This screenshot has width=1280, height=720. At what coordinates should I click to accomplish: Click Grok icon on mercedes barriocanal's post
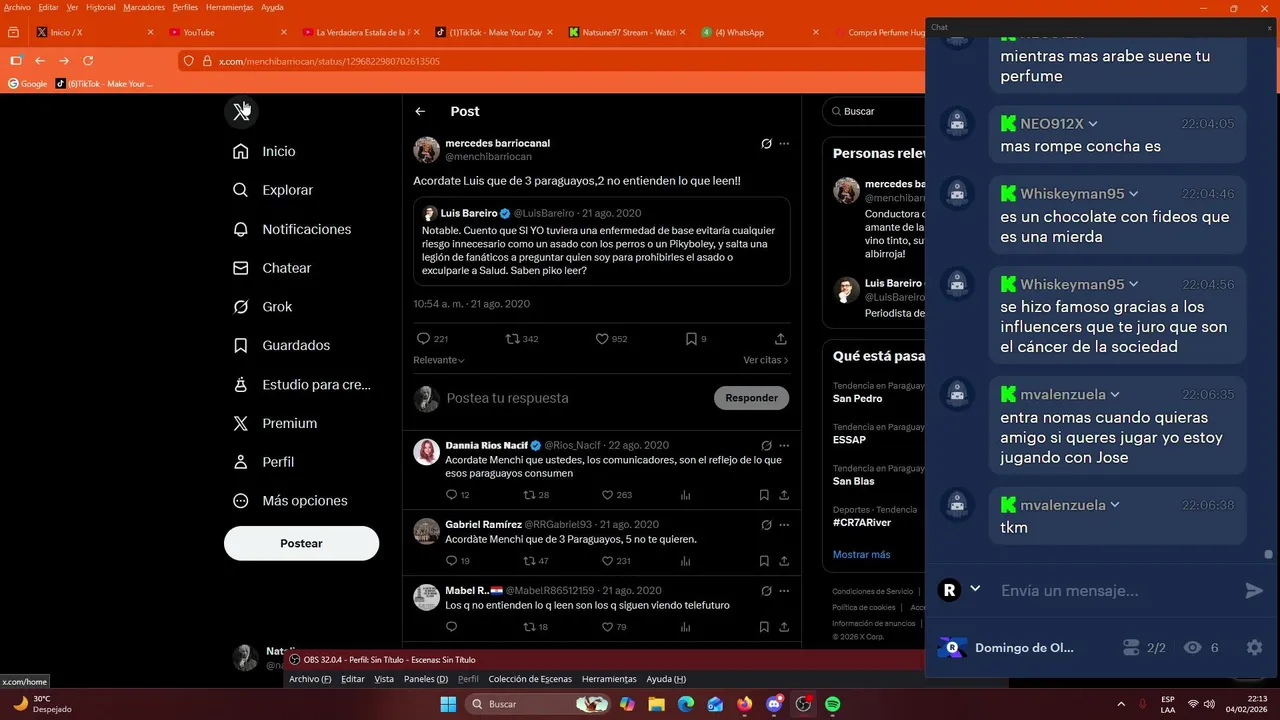click(x=766, y=144)
